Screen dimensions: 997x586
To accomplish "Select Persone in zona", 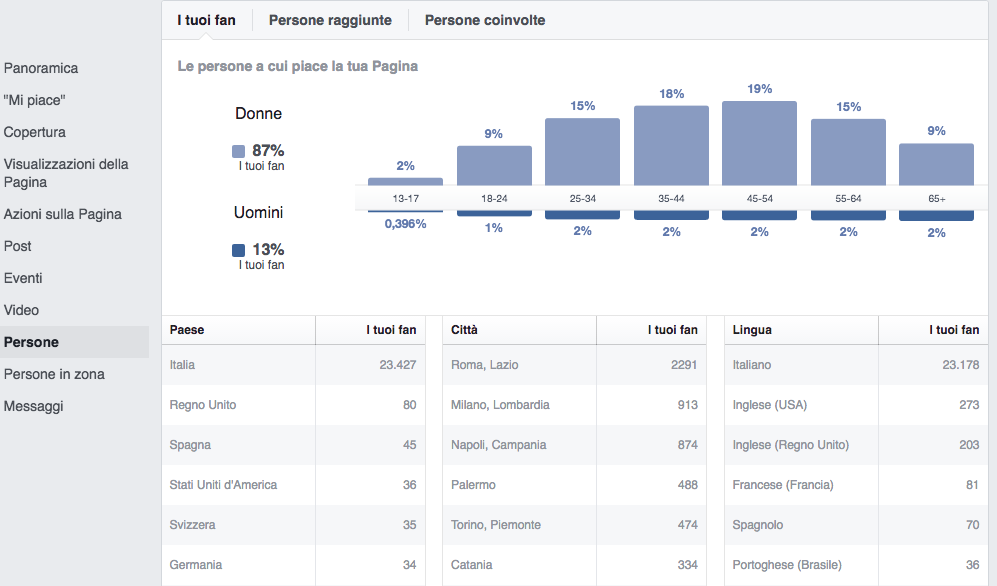I will [x=53, y=374].
